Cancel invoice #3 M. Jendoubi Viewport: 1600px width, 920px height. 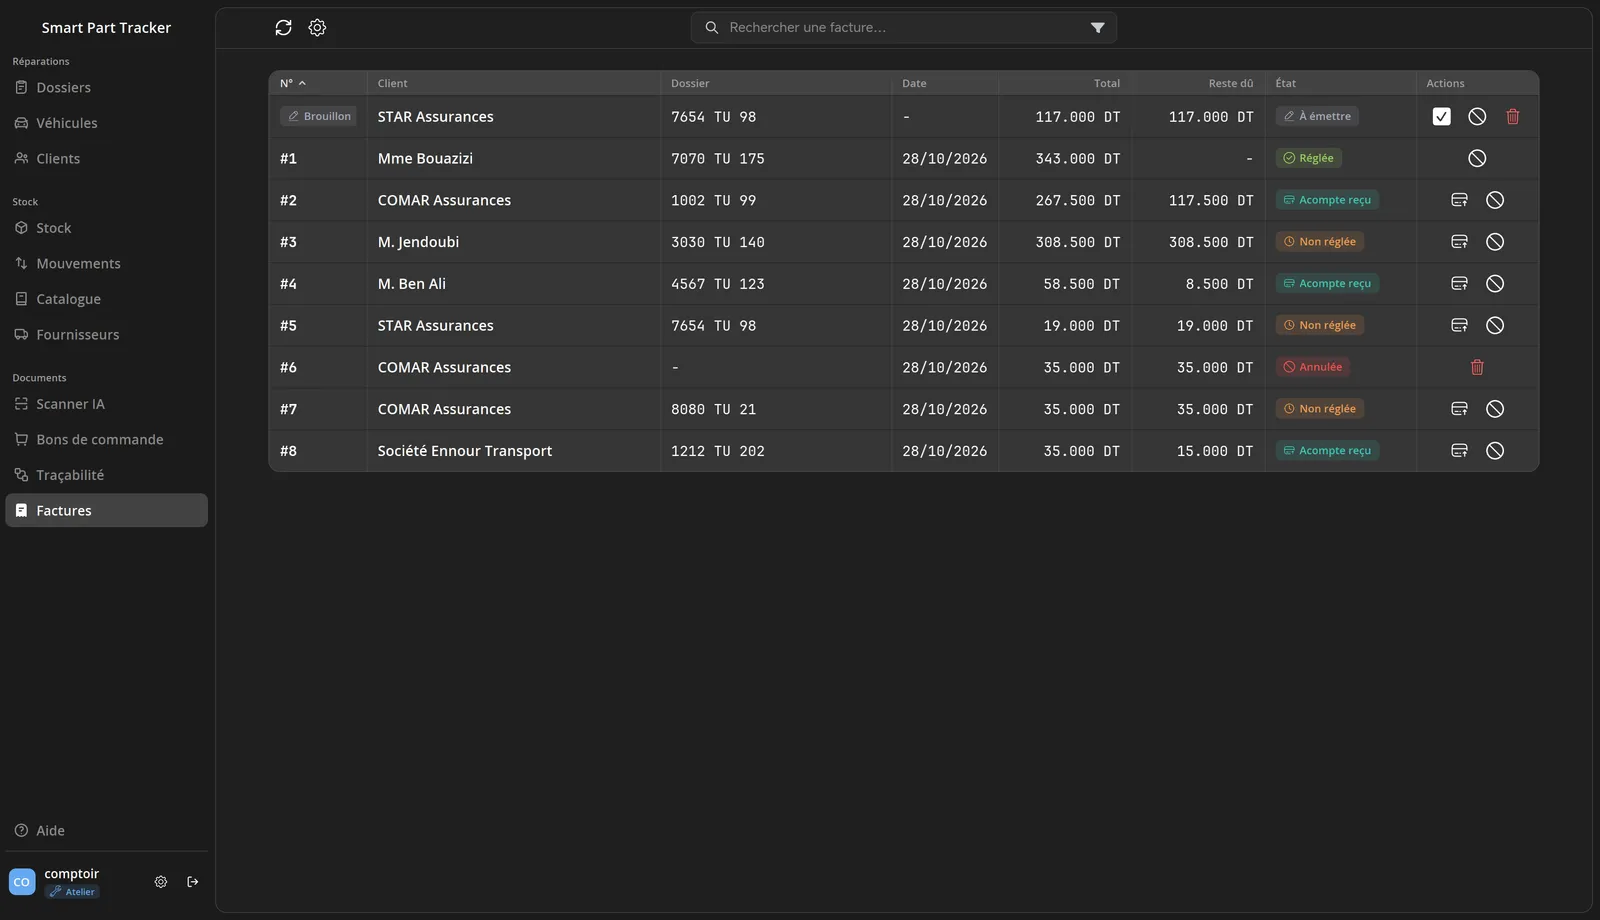(1495, 242)
